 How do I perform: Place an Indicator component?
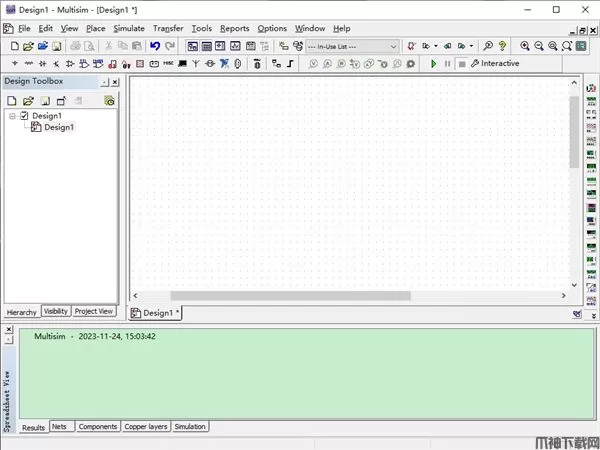click(x=140, y=64)
